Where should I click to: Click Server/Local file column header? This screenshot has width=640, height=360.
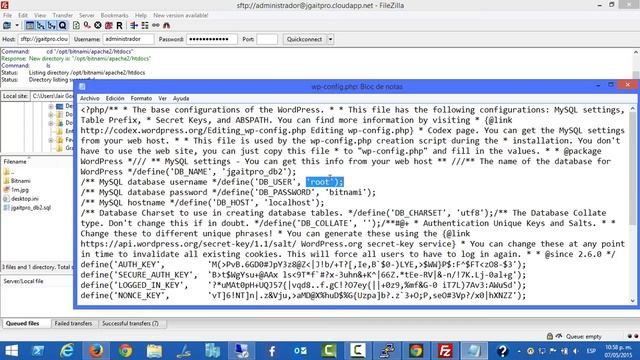23,281
